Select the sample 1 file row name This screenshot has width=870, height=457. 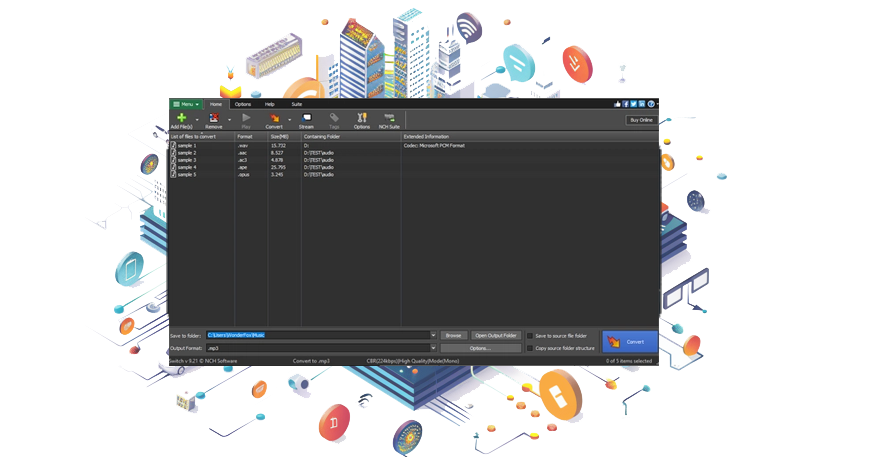click(187, 145)
